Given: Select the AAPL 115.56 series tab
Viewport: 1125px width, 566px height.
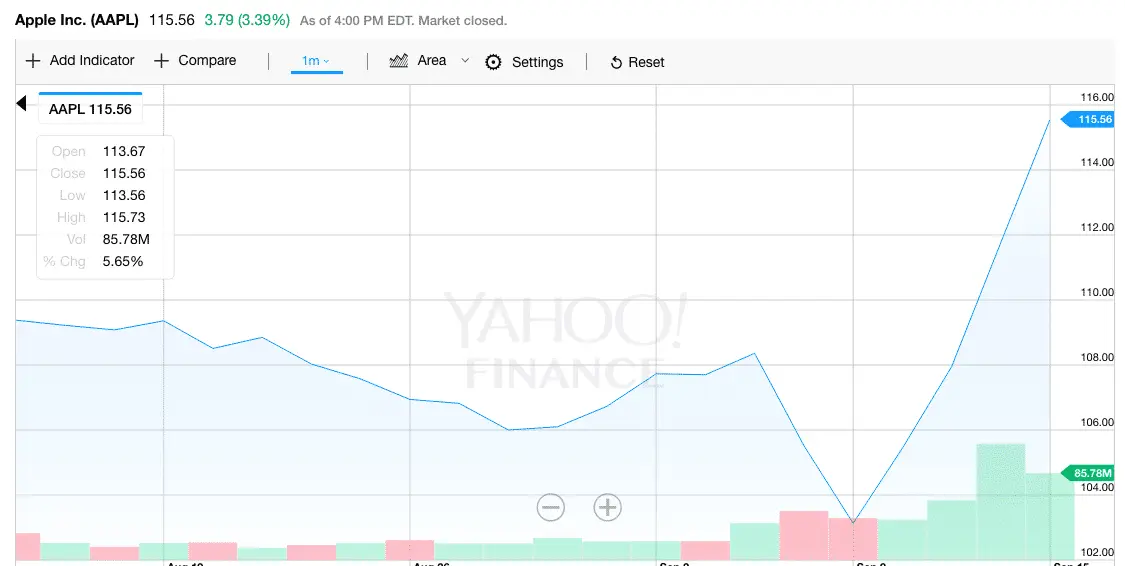Looking at the screenshot, I should coord(90,109).
